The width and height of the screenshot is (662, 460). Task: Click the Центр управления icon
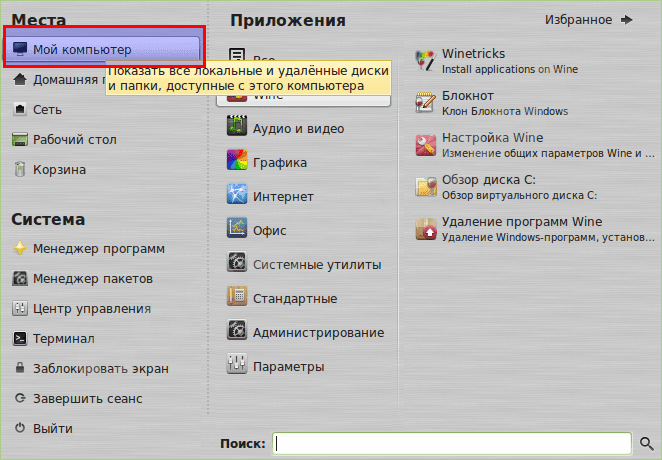pyautogui.click(x=20, y=308)
